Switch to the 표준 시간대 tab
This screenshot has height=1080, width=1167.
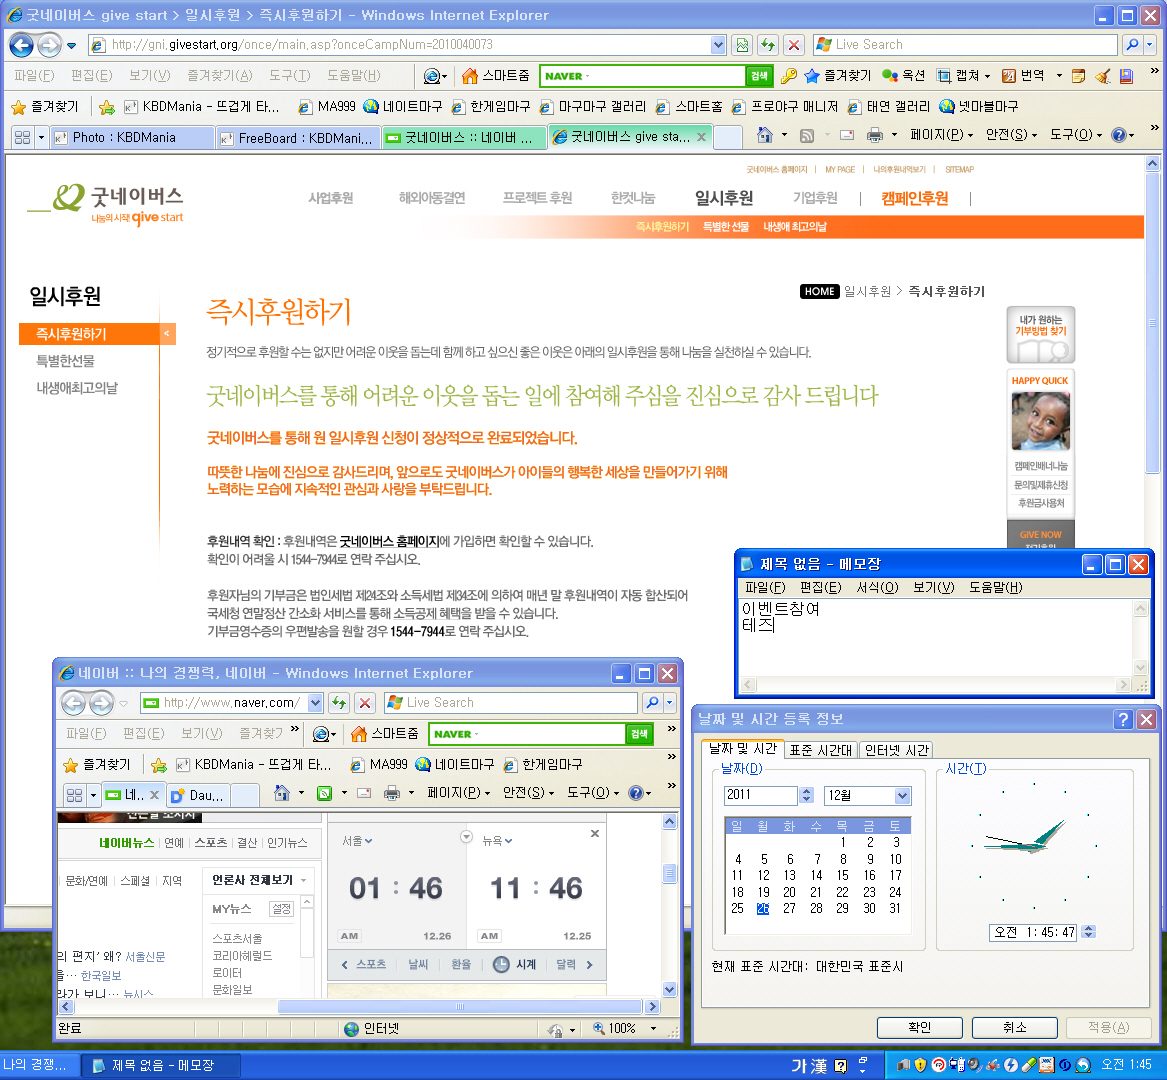[x=820, y=750]
